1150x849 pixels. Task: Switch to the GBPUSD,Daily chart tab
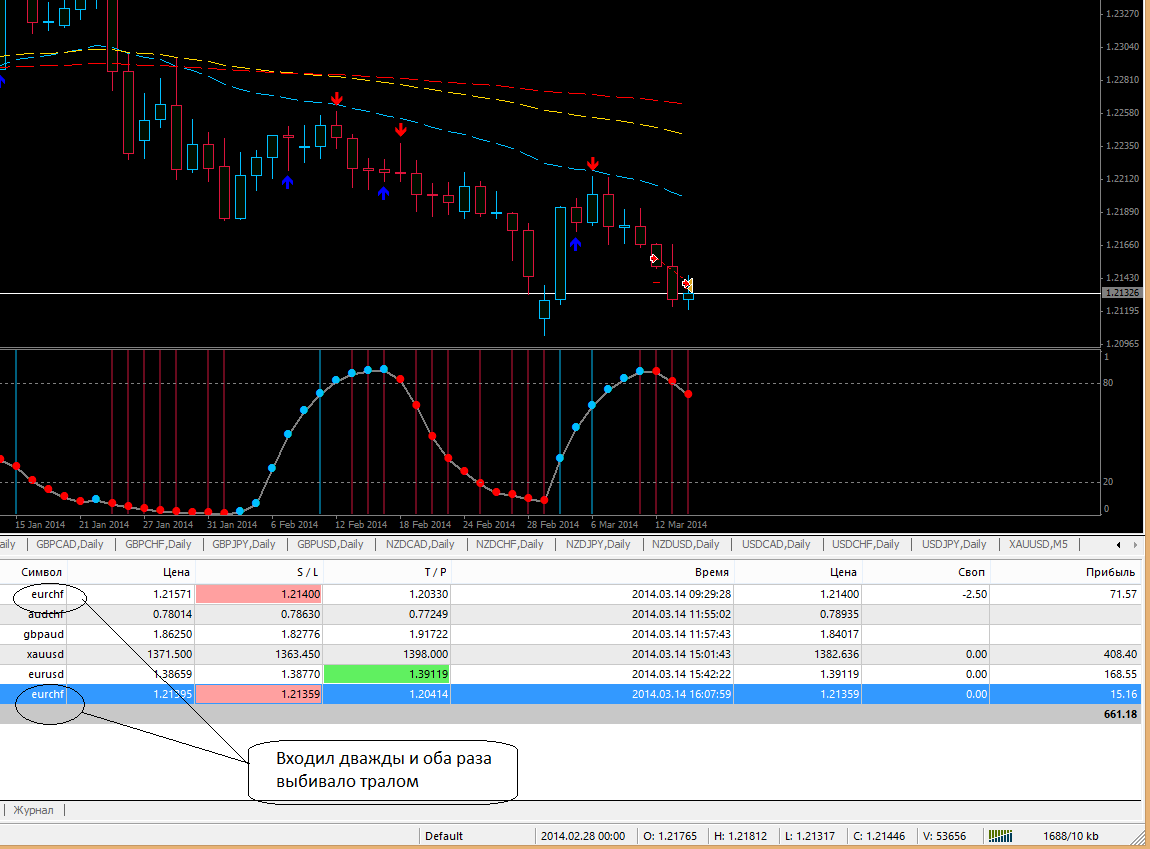point(330,544)
